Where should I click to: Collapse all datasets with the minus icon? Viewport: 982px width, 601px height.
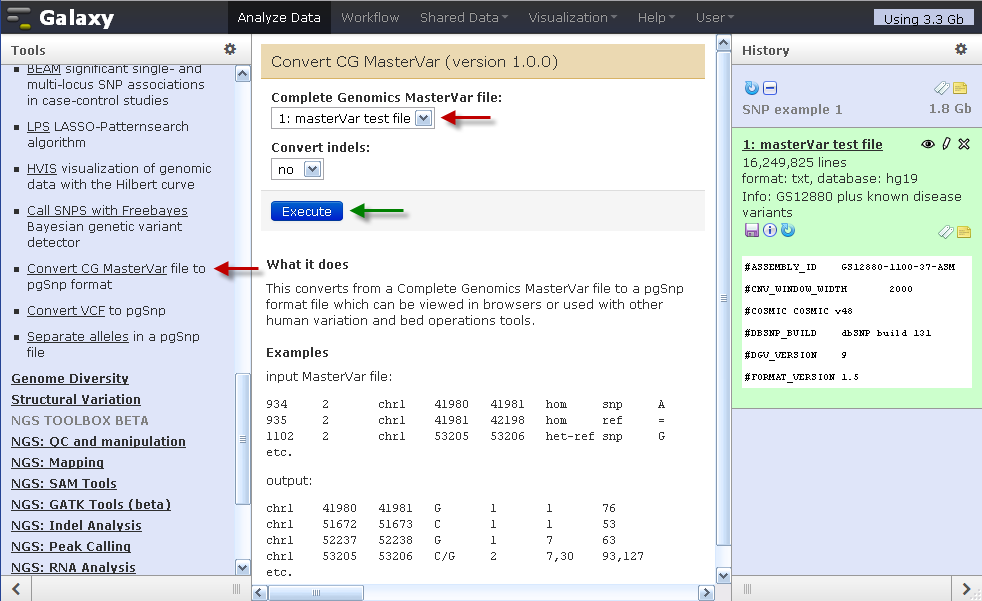click(x=770, y=88)
